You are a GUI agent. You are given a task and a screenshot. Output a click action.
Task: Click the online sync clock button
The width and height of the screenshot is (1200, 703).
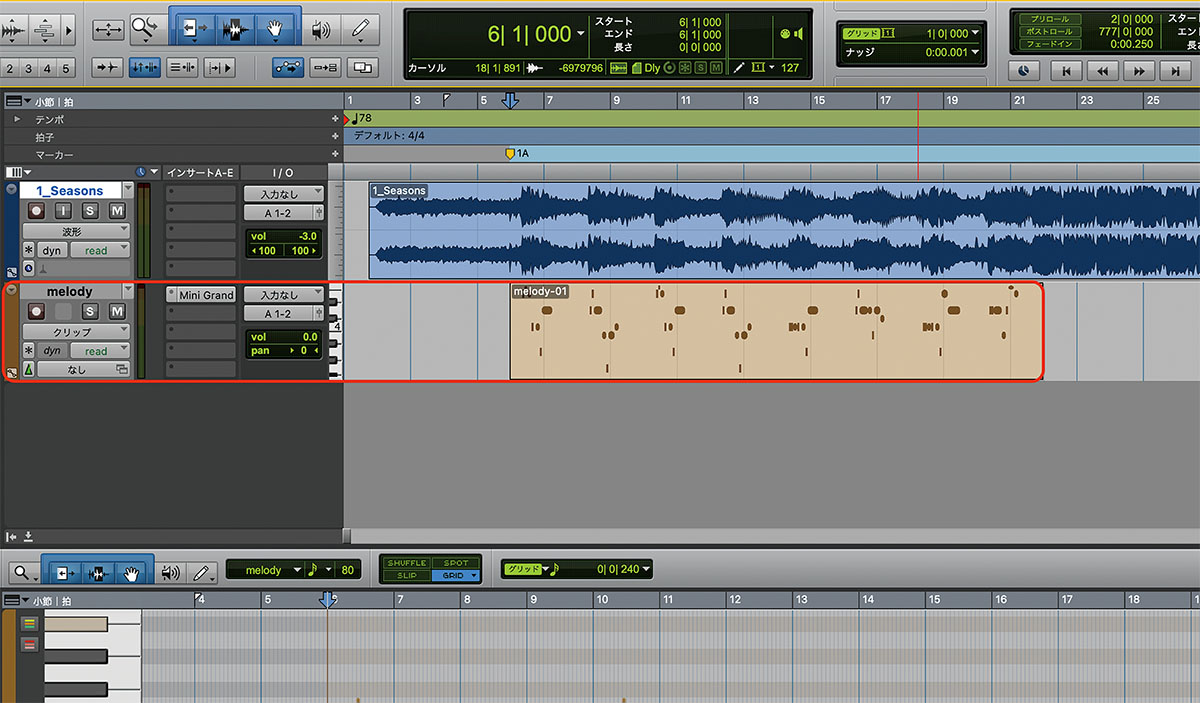click(1024, 71)
